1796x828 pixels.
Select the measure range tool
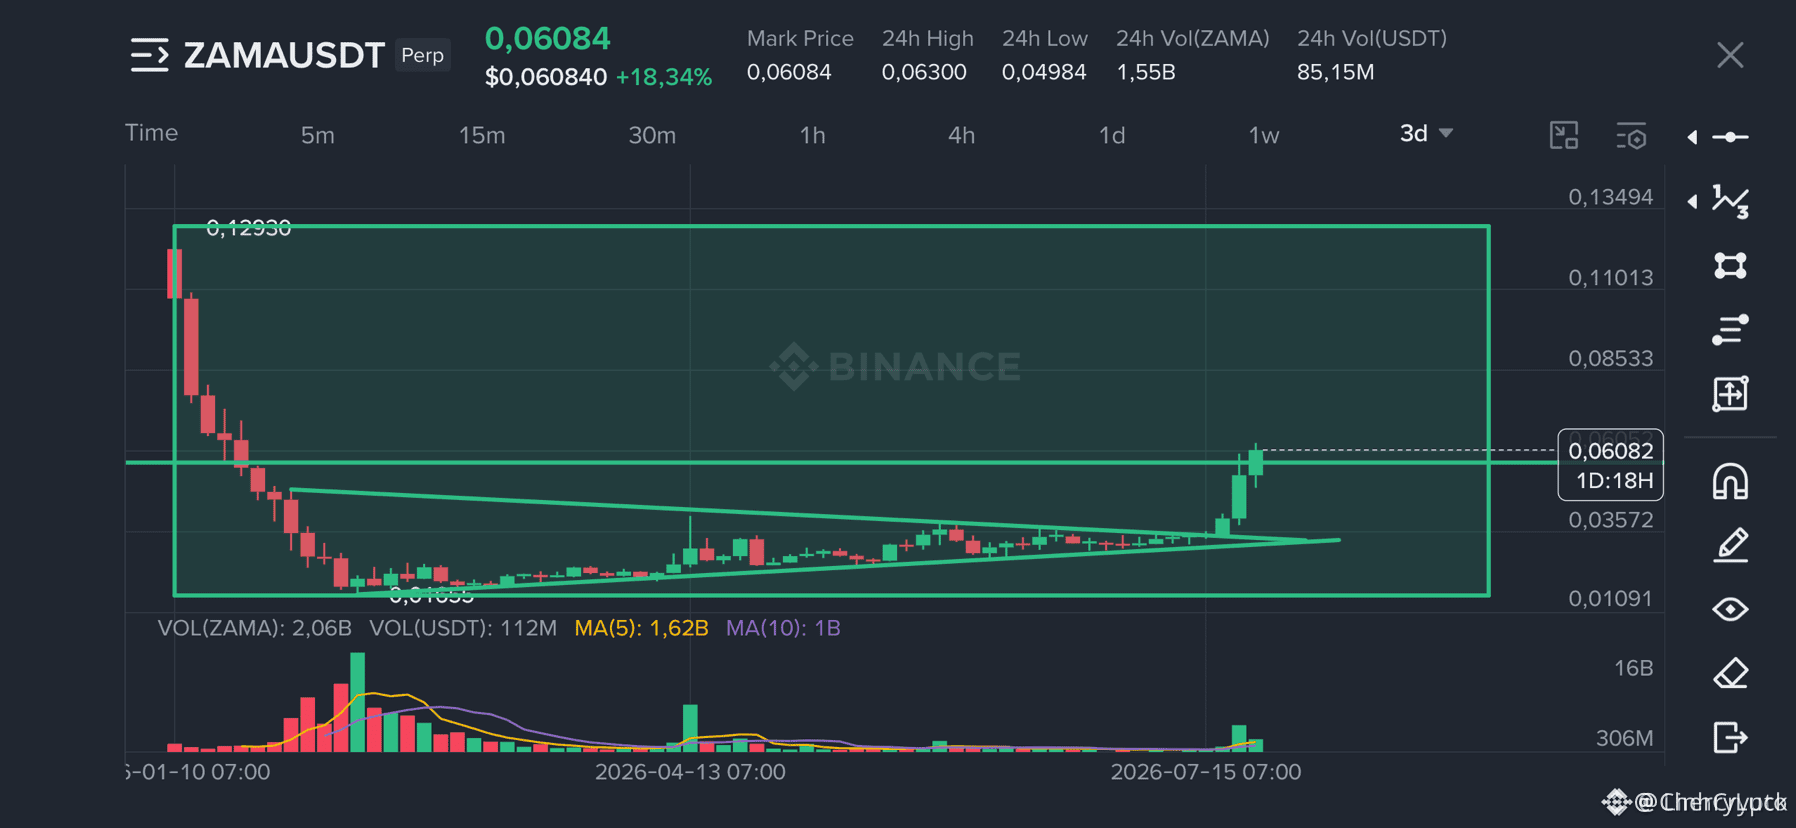tap(1731, 393)
